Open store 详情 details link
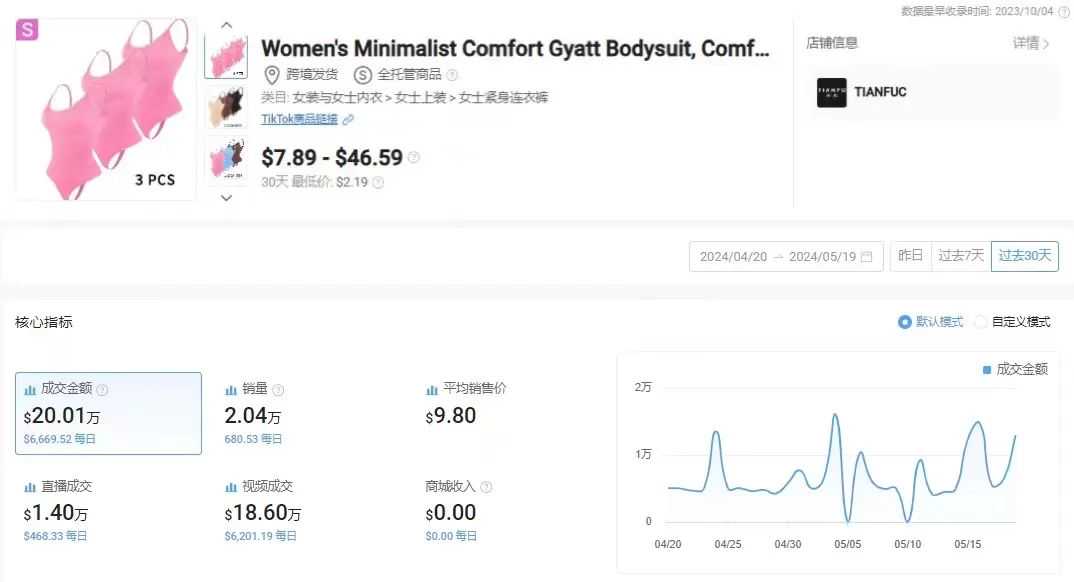The image size is (1074, 582). pos(1031,43)
